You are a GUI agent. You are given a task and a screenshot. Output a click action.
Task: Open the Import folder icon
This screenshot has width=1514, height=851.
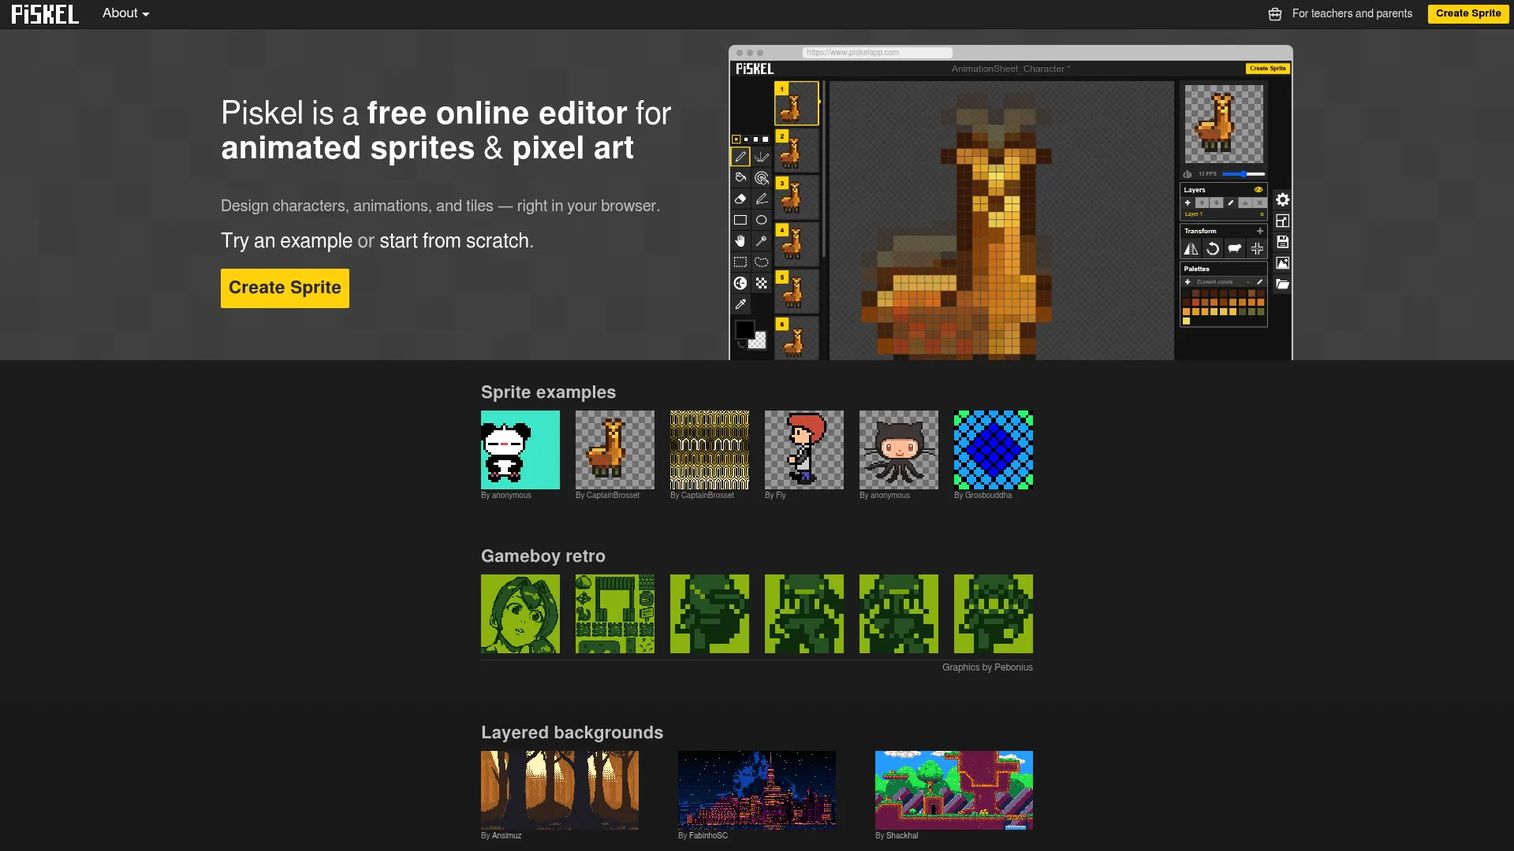pos(1282,284)
